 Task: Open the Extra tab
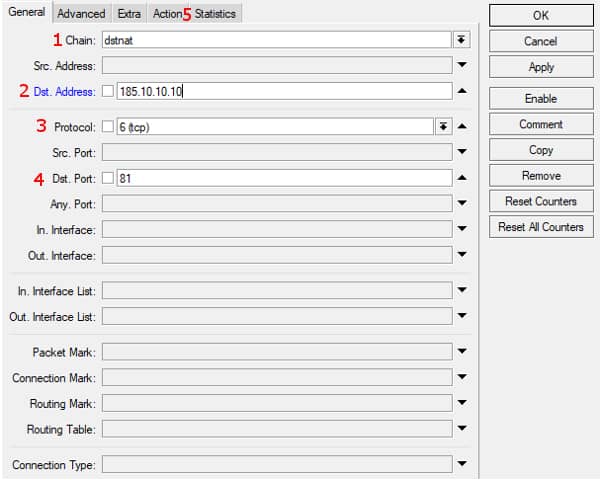[x=129, y=14]
